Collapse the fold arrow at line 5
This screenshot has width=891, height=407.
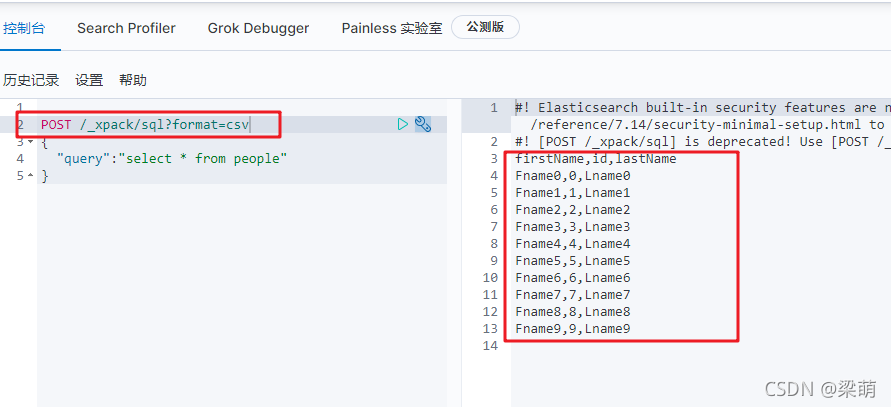click(30, 176)
